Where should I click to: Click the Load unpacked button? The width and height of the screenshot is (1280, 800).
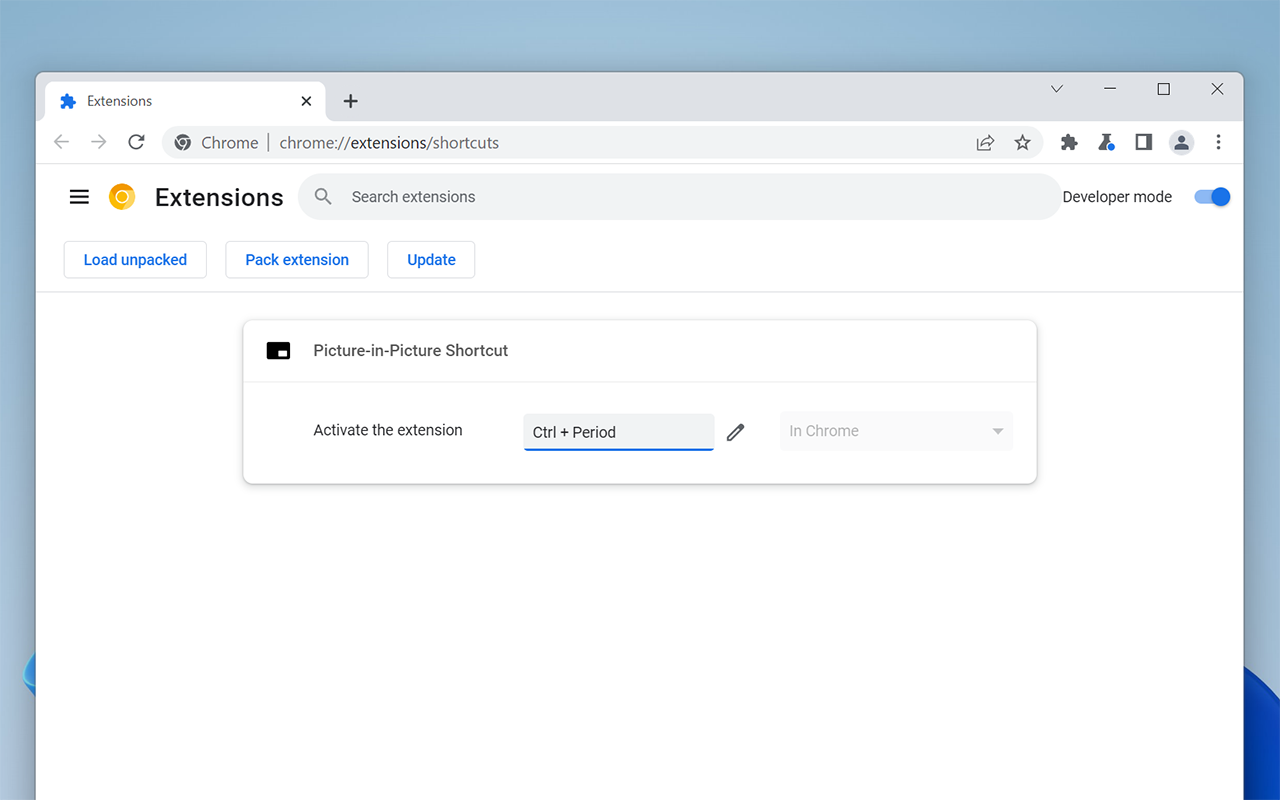pyautogui.click(x=134, y=259)
